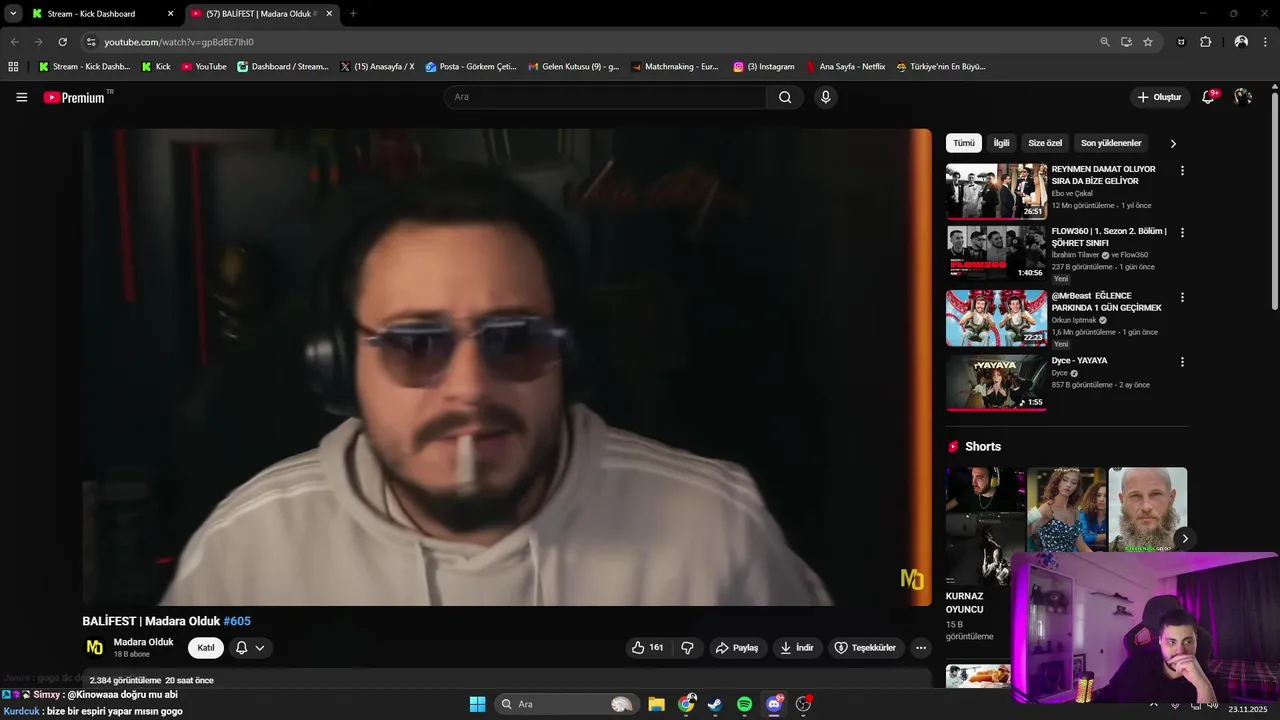Image resolution: width=1280 pixels, height=720 pixels.
Task: Select the Size özel filter chip
Action: pos(1045,143)
